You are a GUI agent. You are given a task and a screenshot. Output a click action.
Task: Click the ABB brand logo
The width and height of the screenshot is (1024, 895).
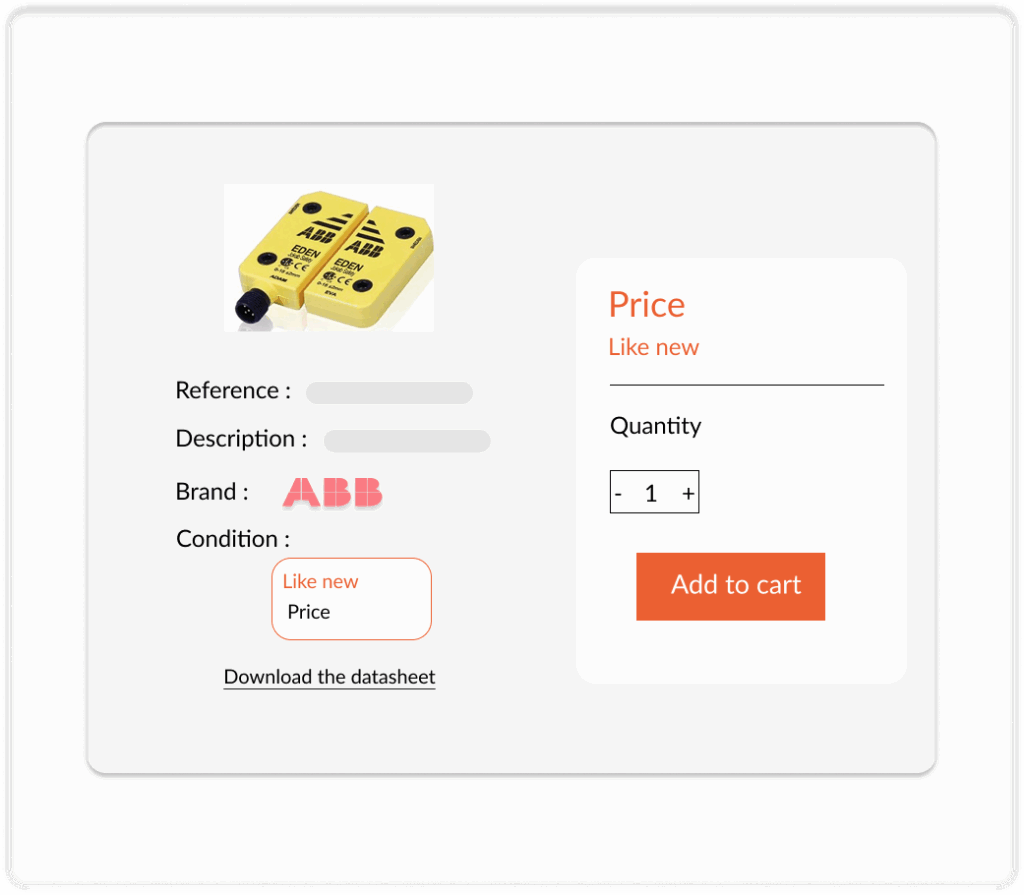(x=332, y=492)
